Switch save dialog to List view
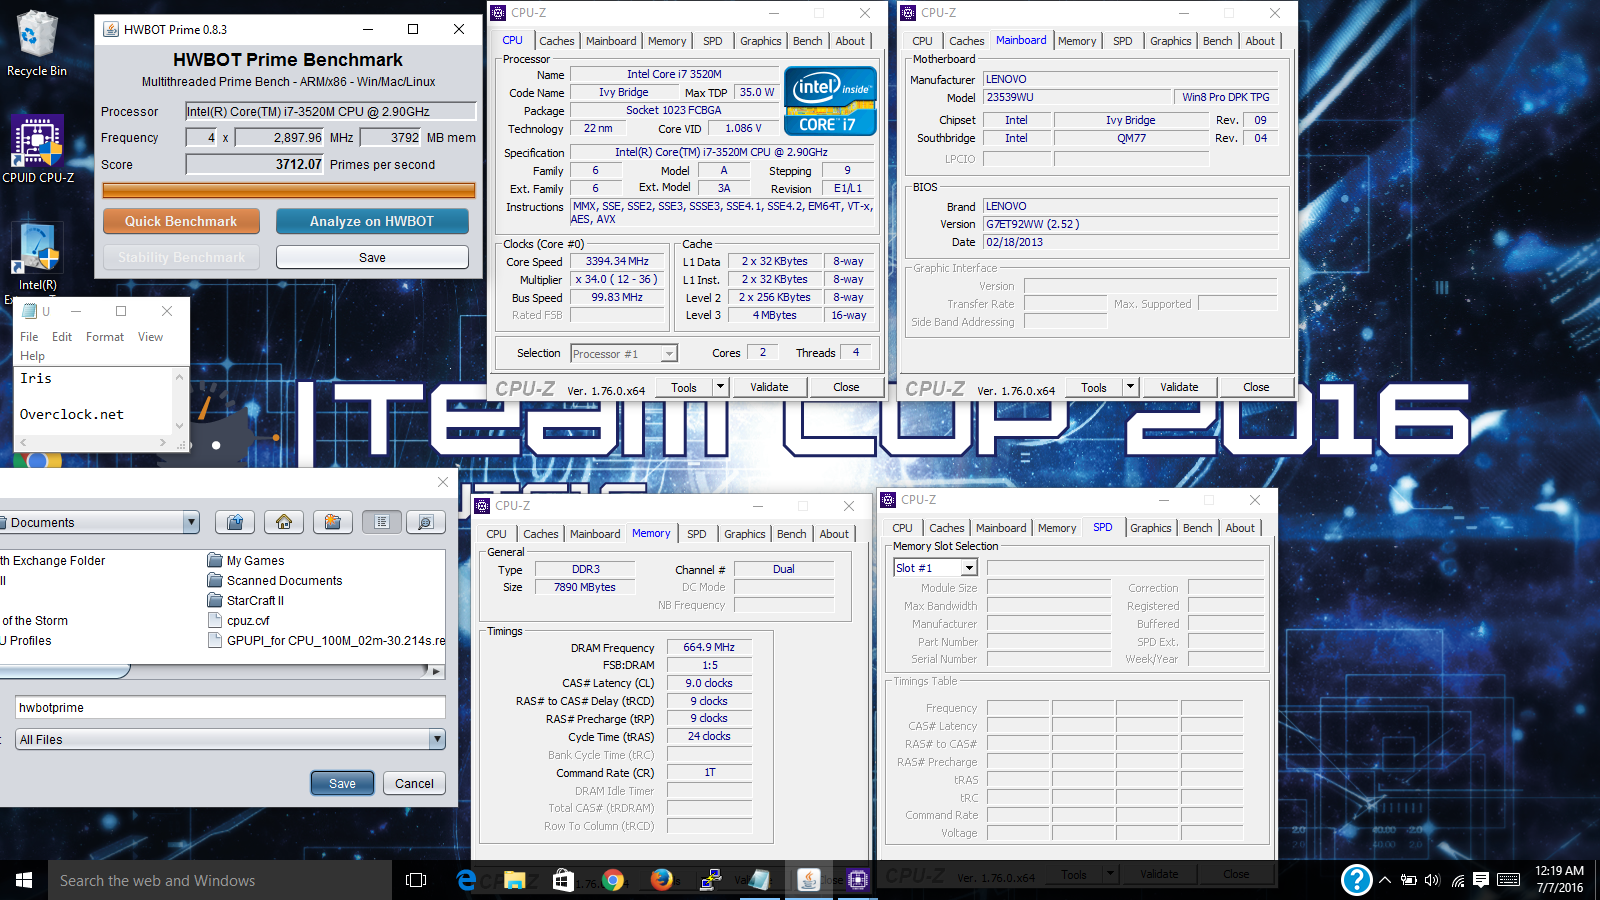 [382, 522]
